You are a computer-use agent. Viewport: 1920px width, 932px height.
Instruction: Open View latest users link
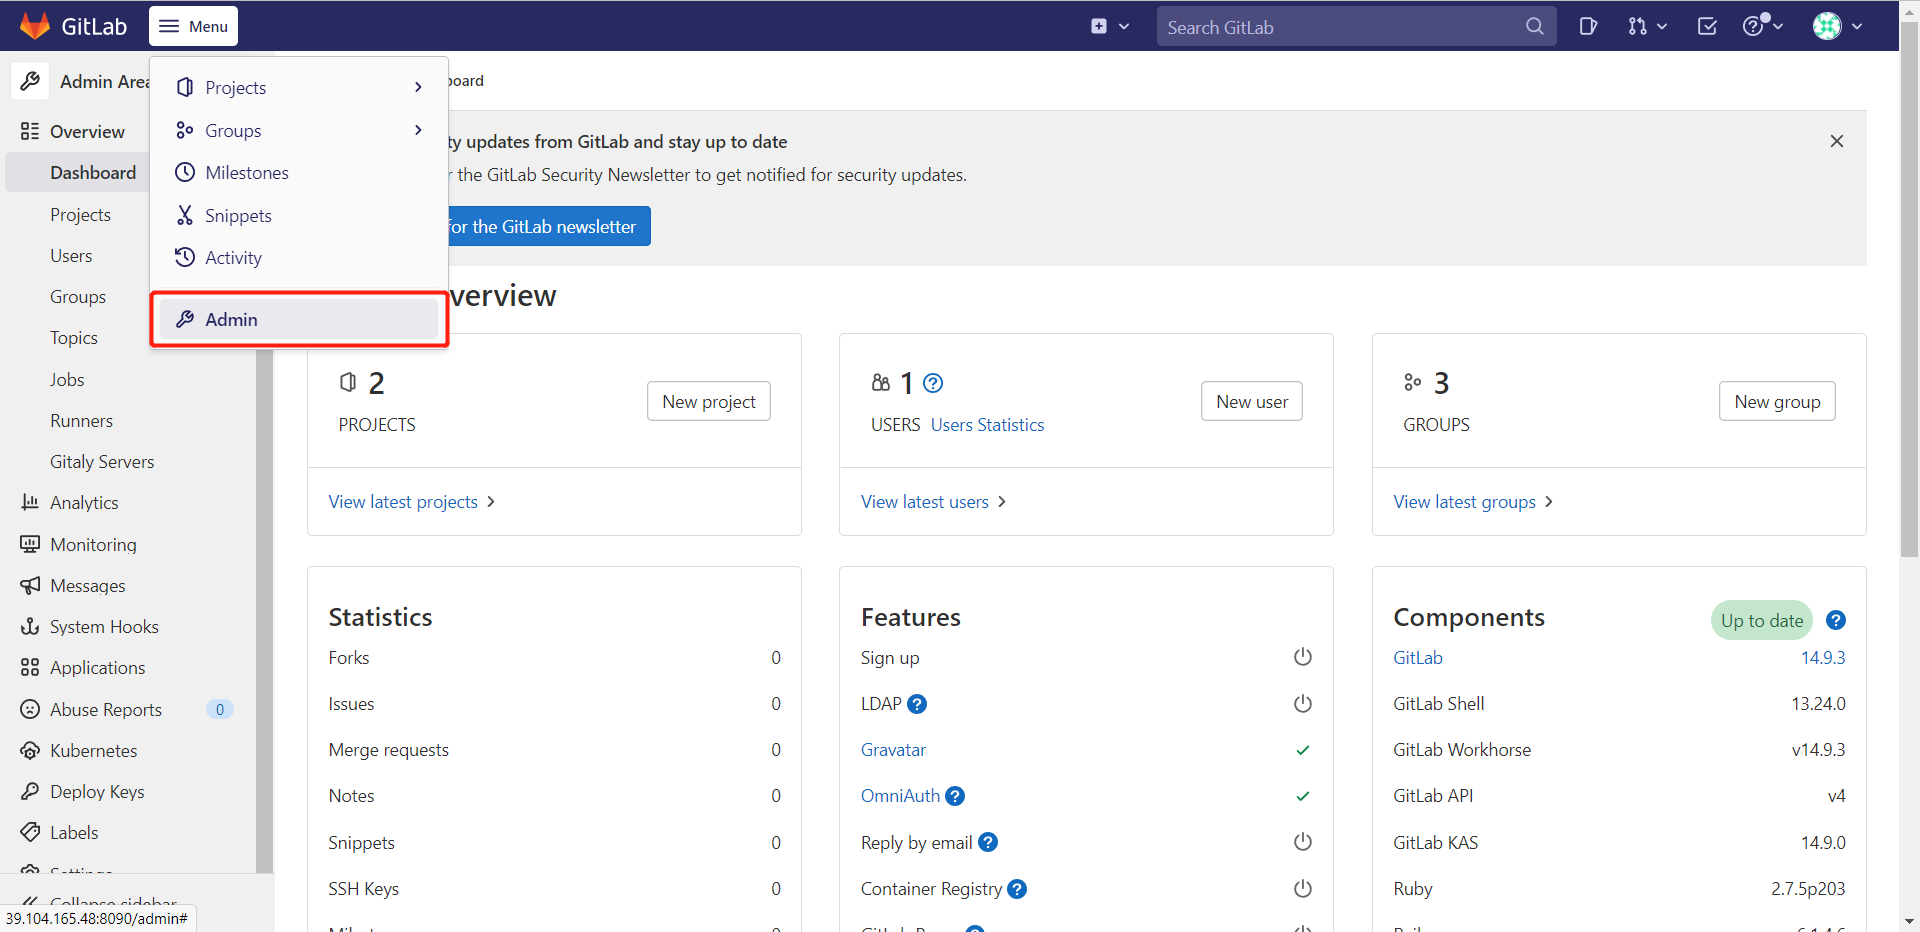coord(933,502)
